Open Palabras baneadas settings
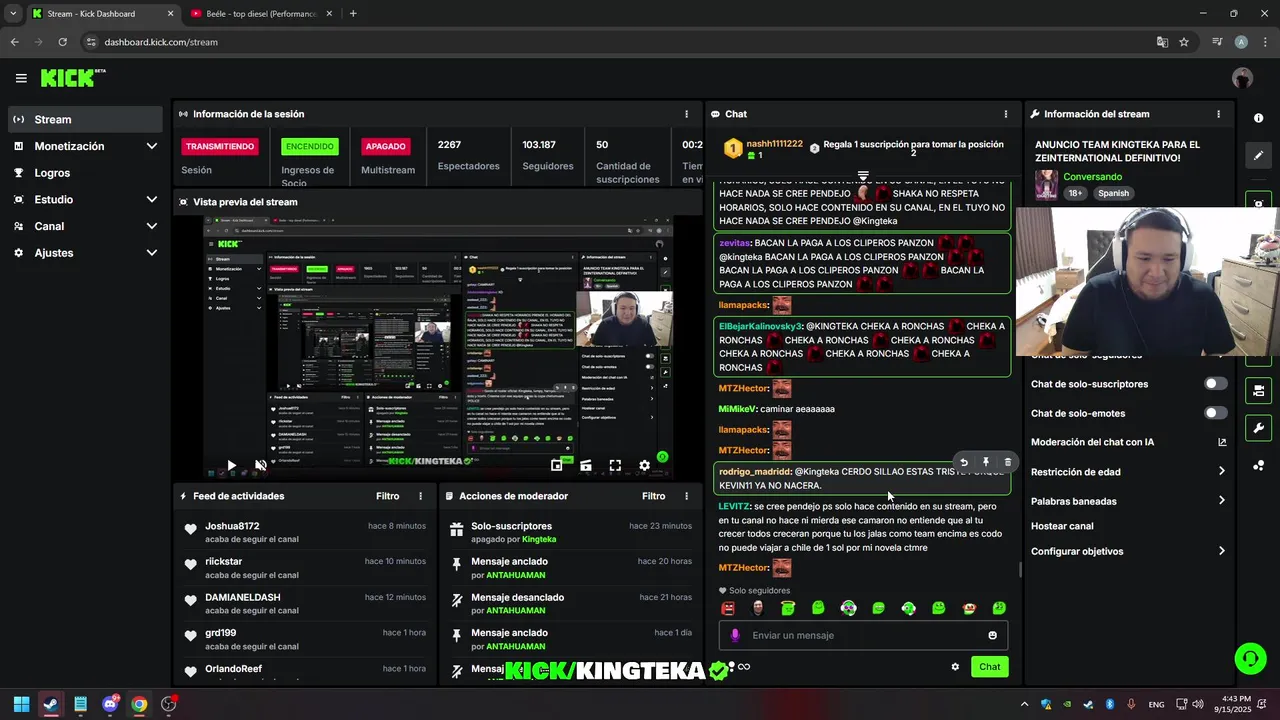This screenshot has width=1280, height=720. pyautogui.click(x=1128, y=501)
